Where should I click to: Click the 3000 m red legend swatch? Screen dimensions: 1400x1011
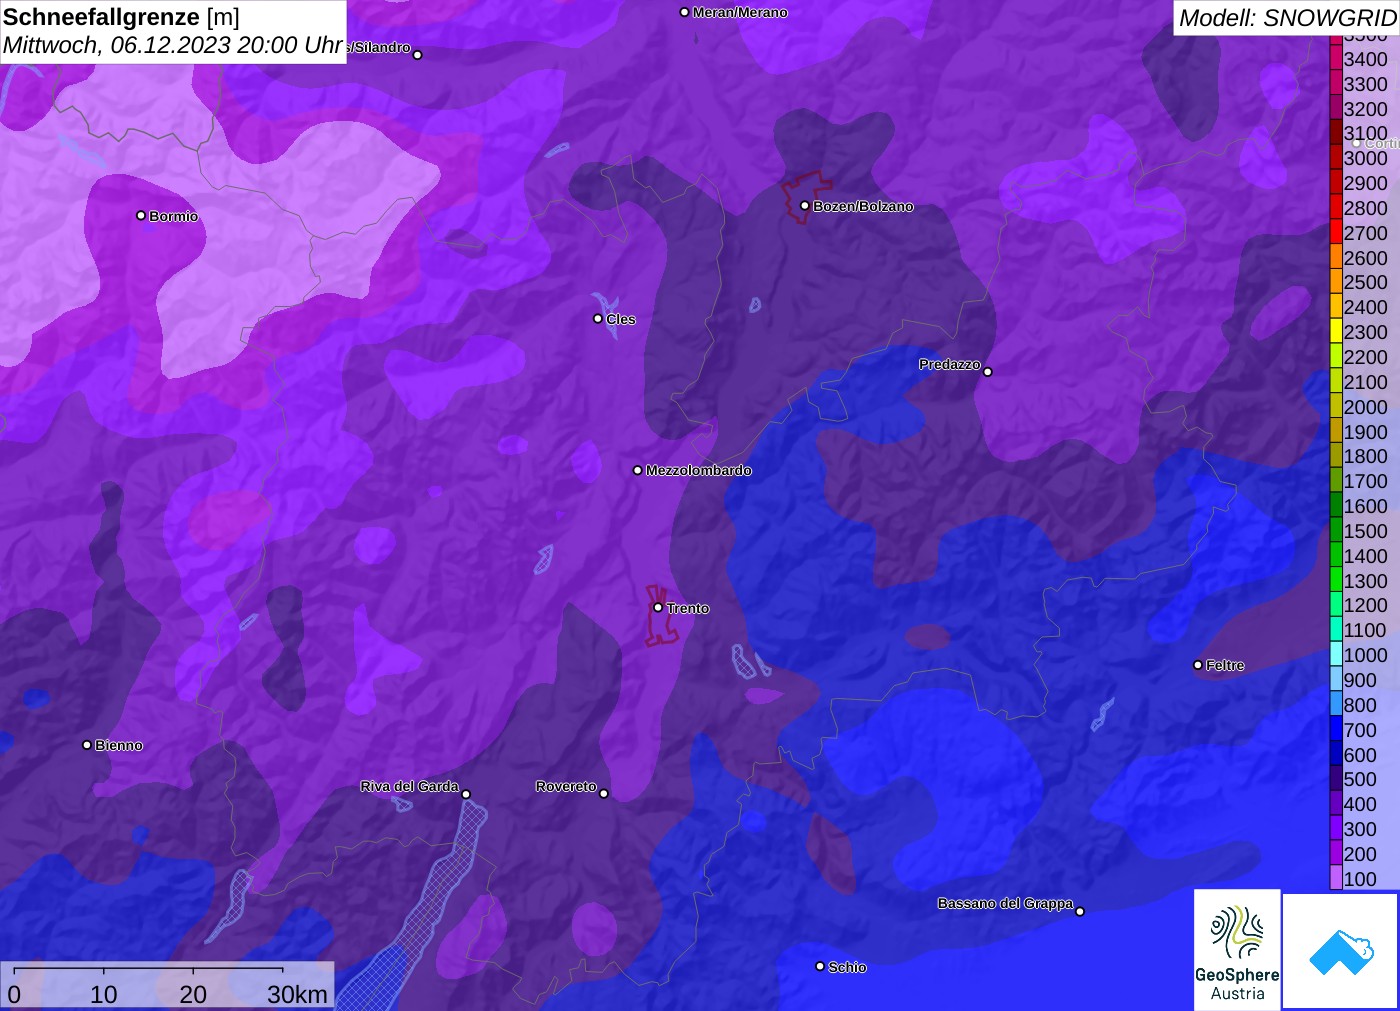[1336, 157]
